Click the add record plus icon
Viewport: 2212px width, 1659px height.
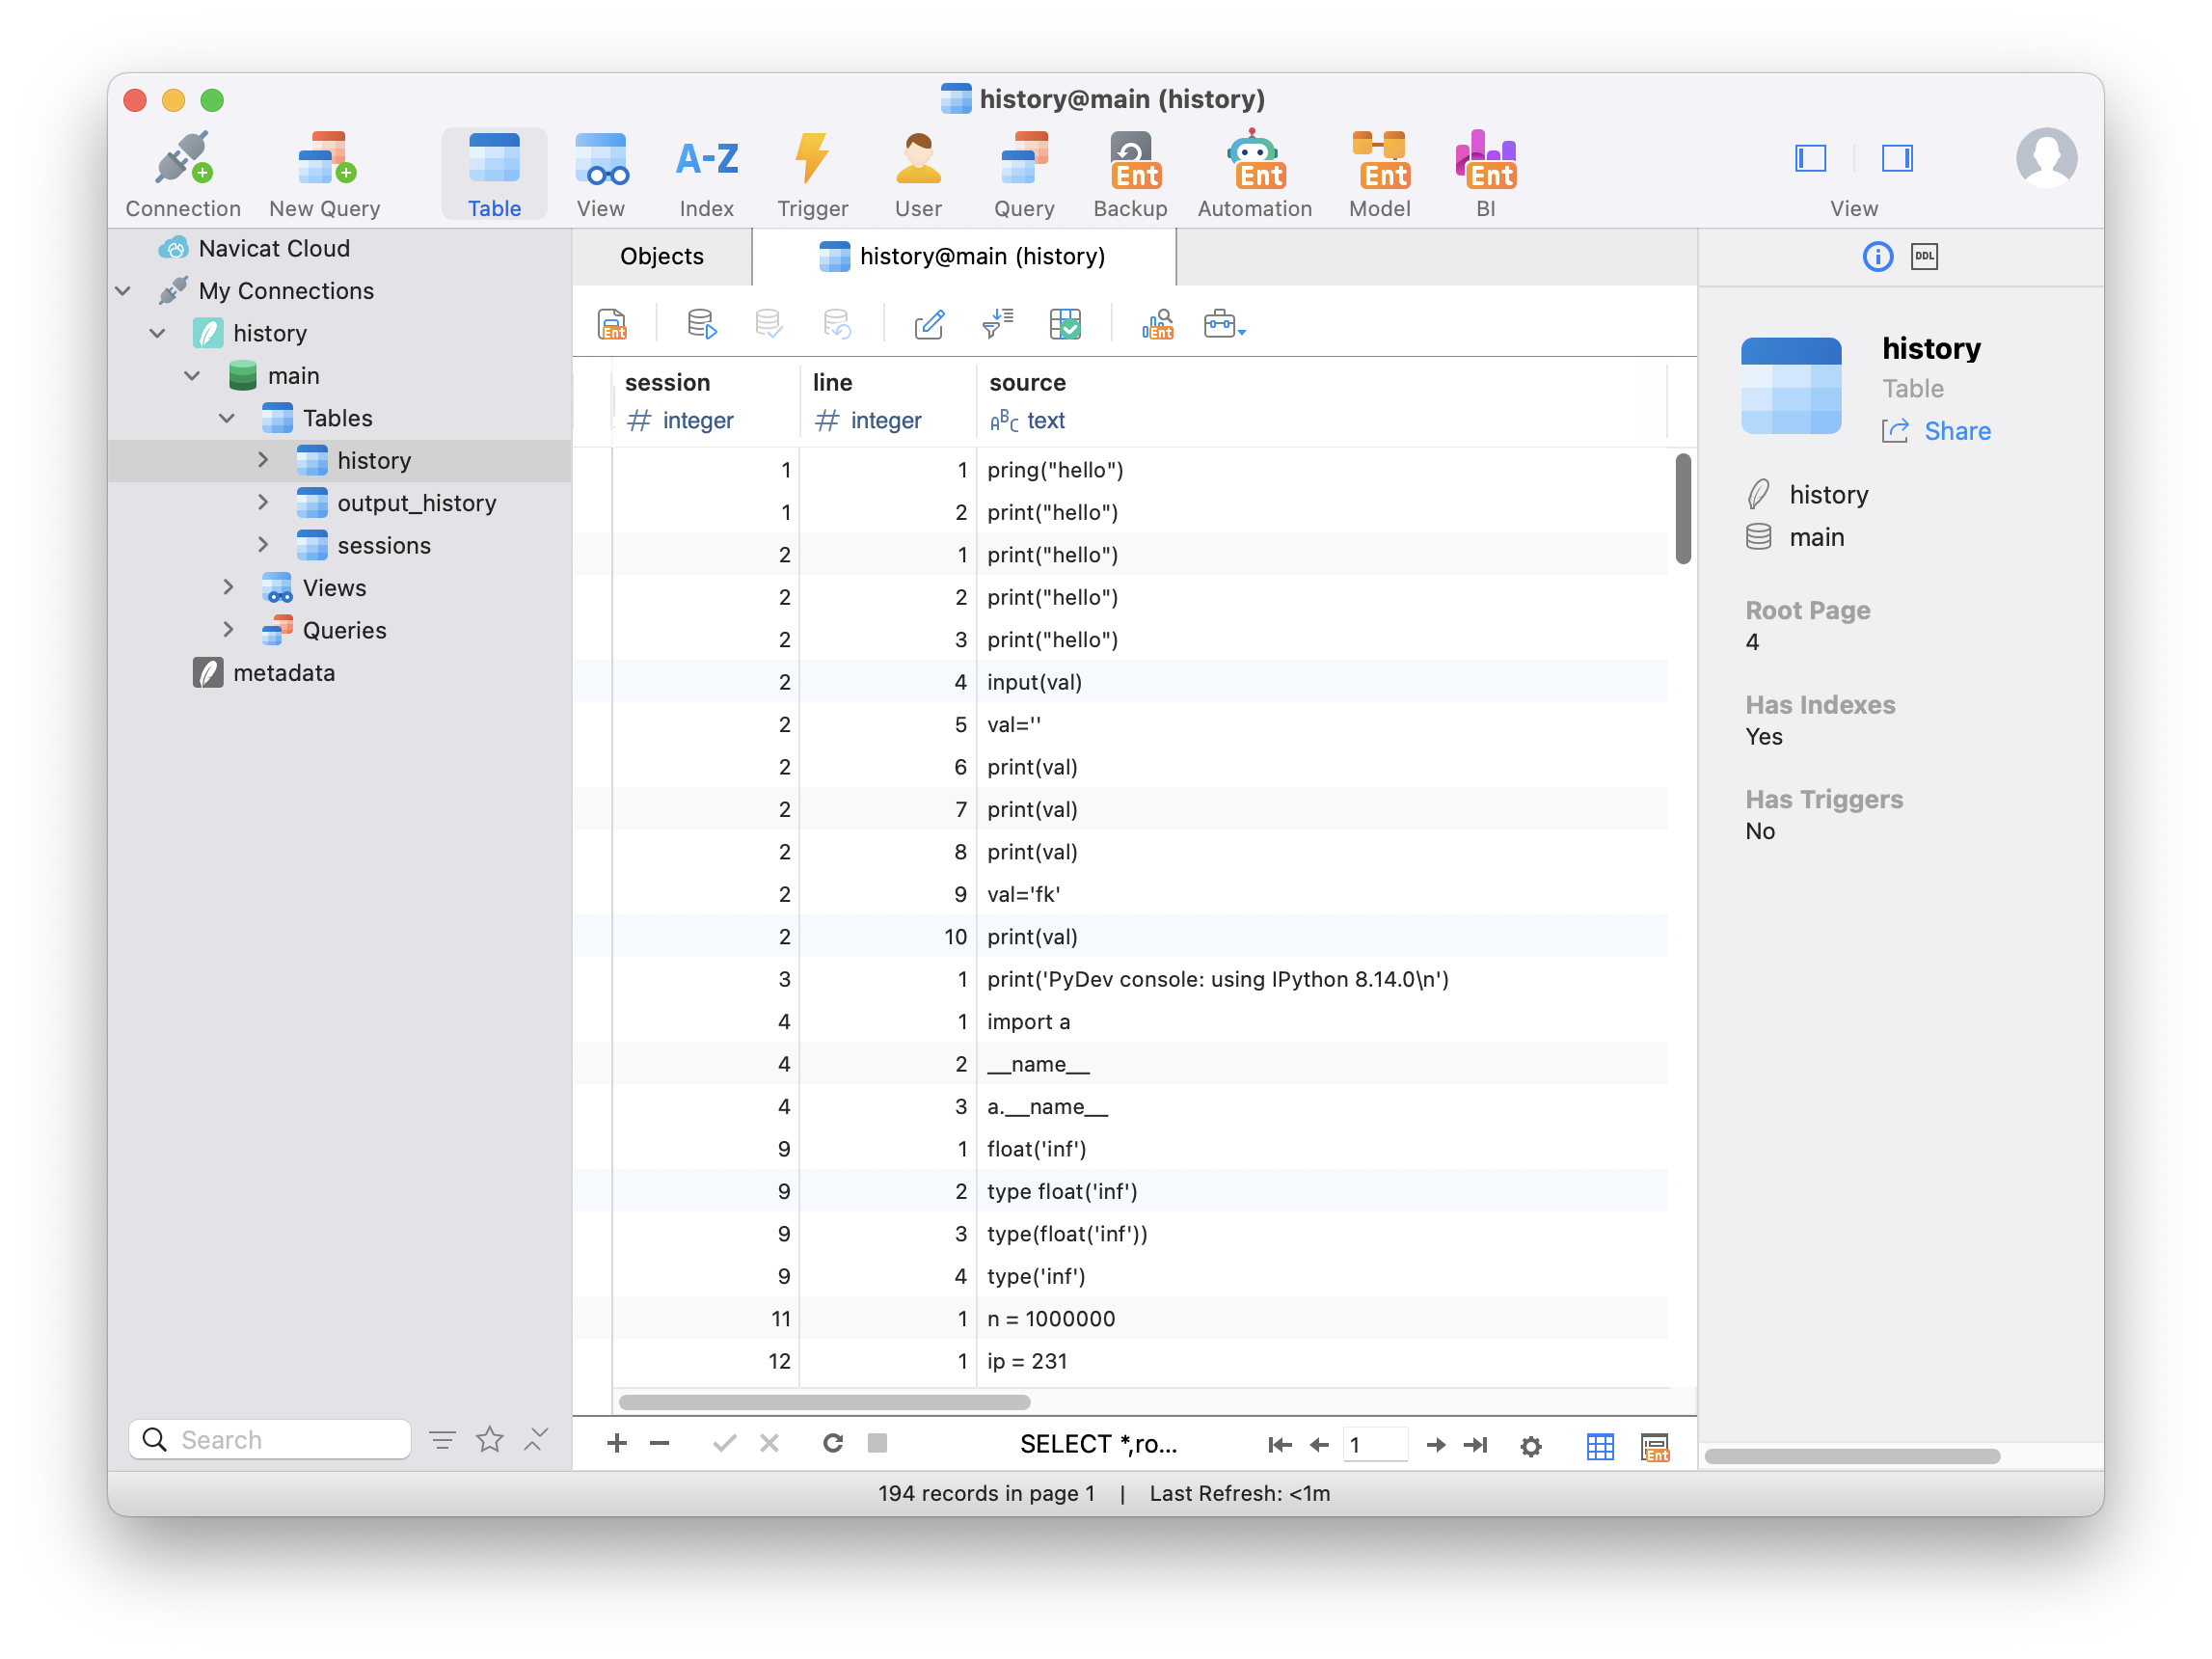click(617, 1443)
